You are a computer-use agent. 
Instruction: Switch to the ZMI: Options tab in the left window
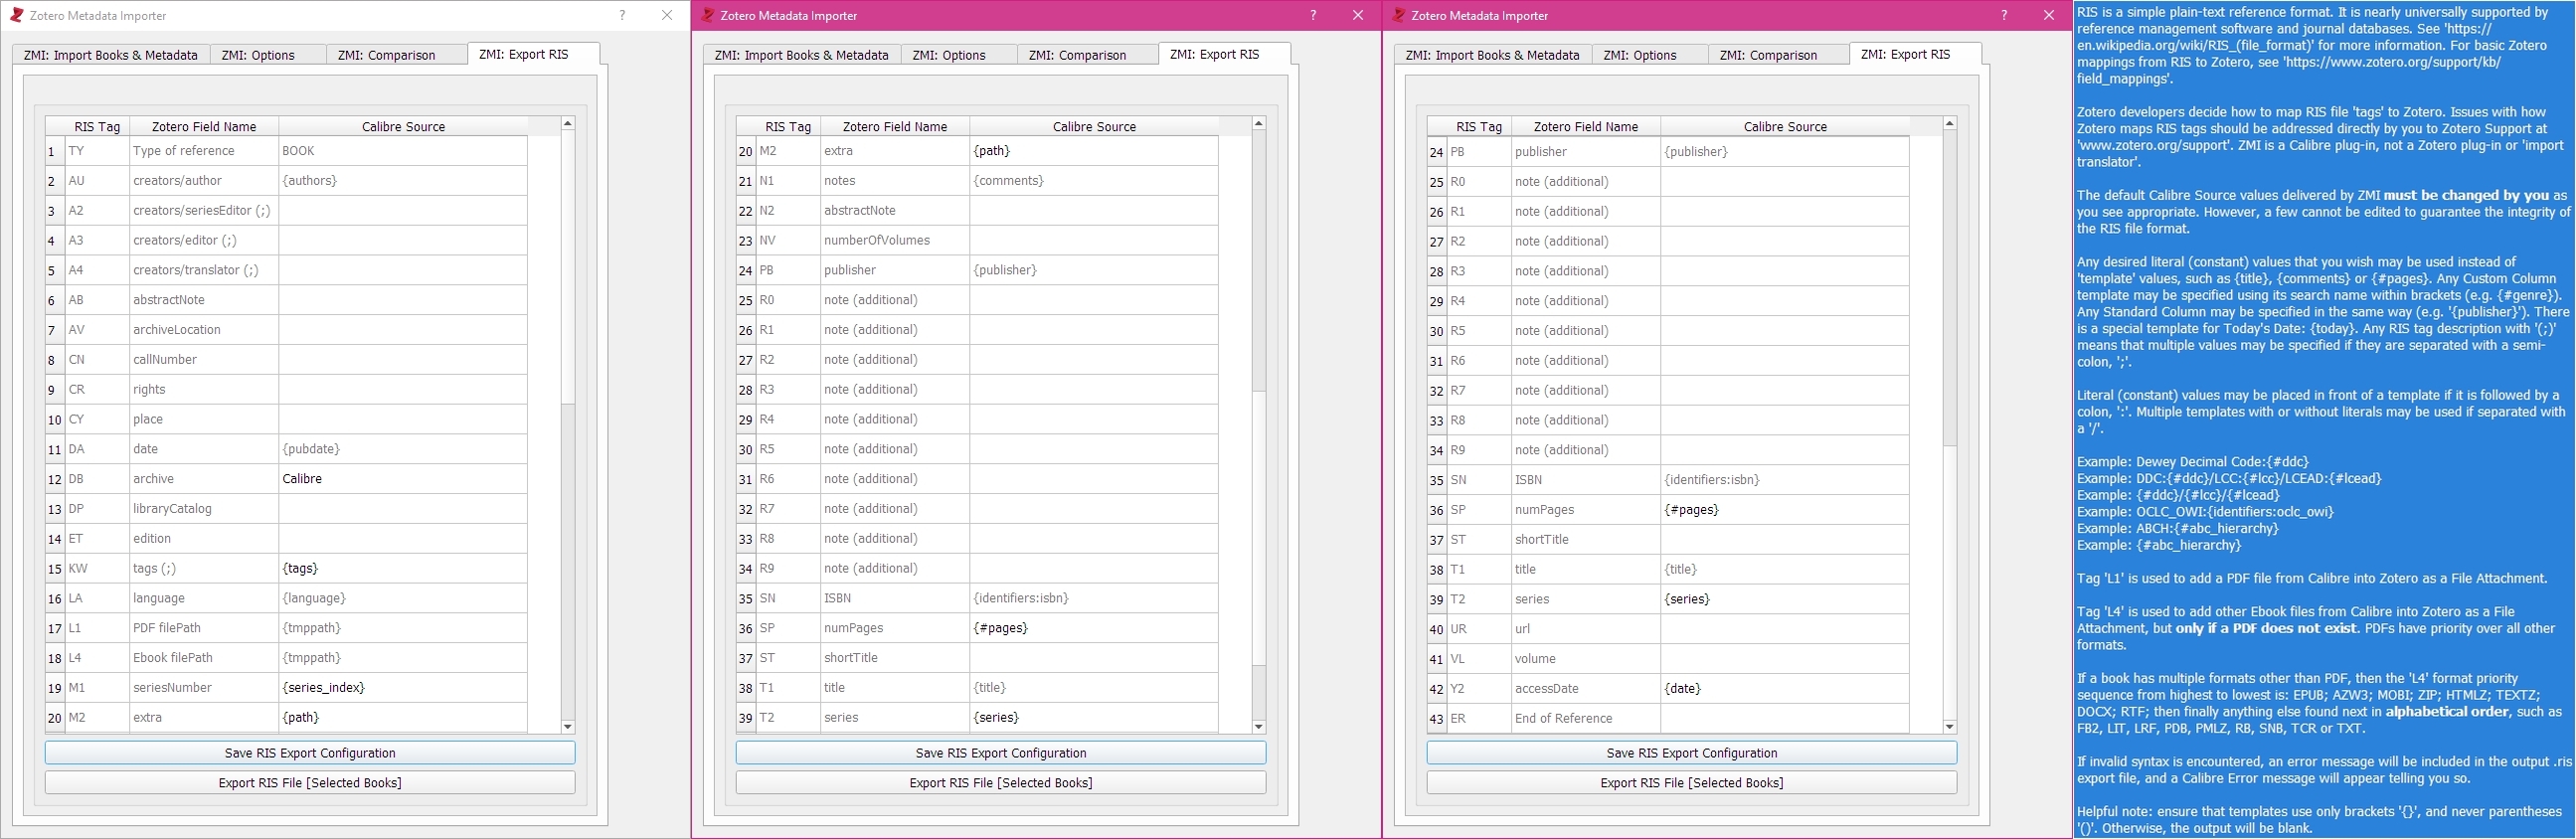(x=268, y=55)
